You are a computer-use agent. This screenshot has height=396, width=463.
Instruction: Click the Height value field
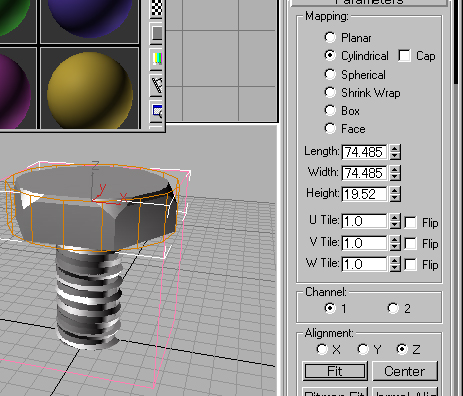[x=365, y=194]
